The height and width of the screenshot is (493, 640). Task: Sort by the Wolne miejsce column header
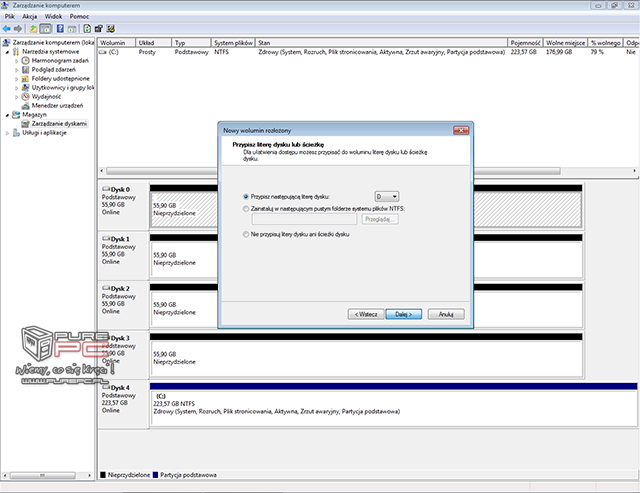tap(566, 42)
